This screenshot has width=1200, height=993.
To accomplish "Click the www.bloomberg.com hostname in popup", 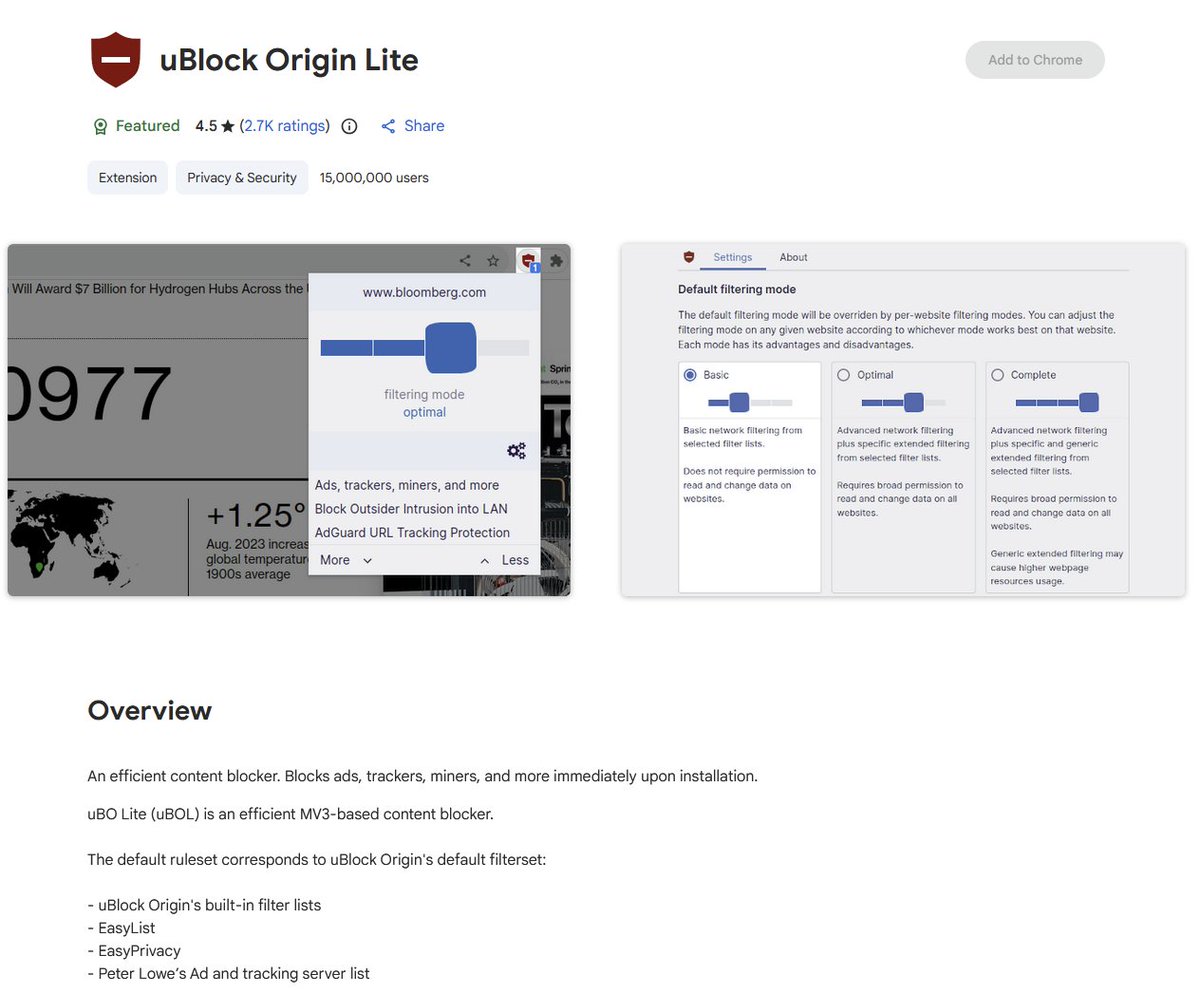I will point(424,293).
